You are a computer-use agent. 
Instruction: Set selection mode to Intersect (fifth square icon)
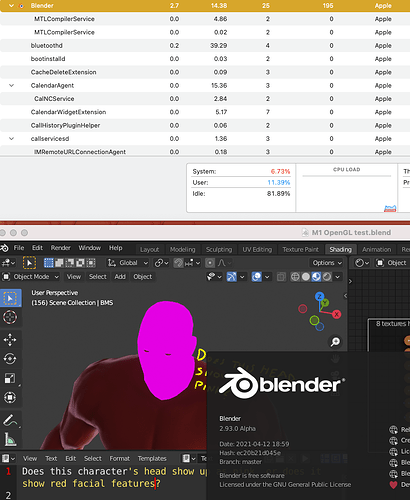(91, 263)
